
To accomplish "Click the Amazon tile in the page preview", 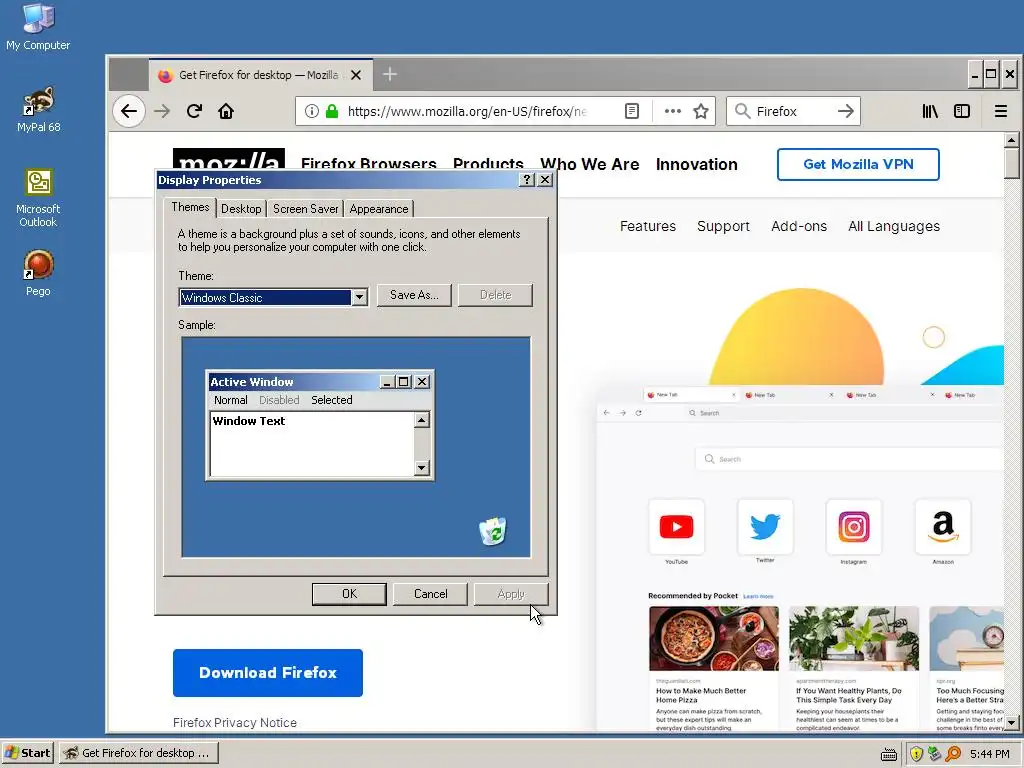I will pyautogui.click(x=943, y=526).
